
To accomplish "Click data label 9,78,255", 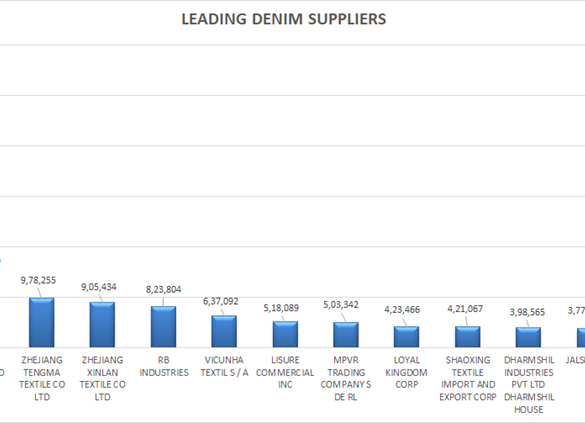I will click(x=38, y=280).
